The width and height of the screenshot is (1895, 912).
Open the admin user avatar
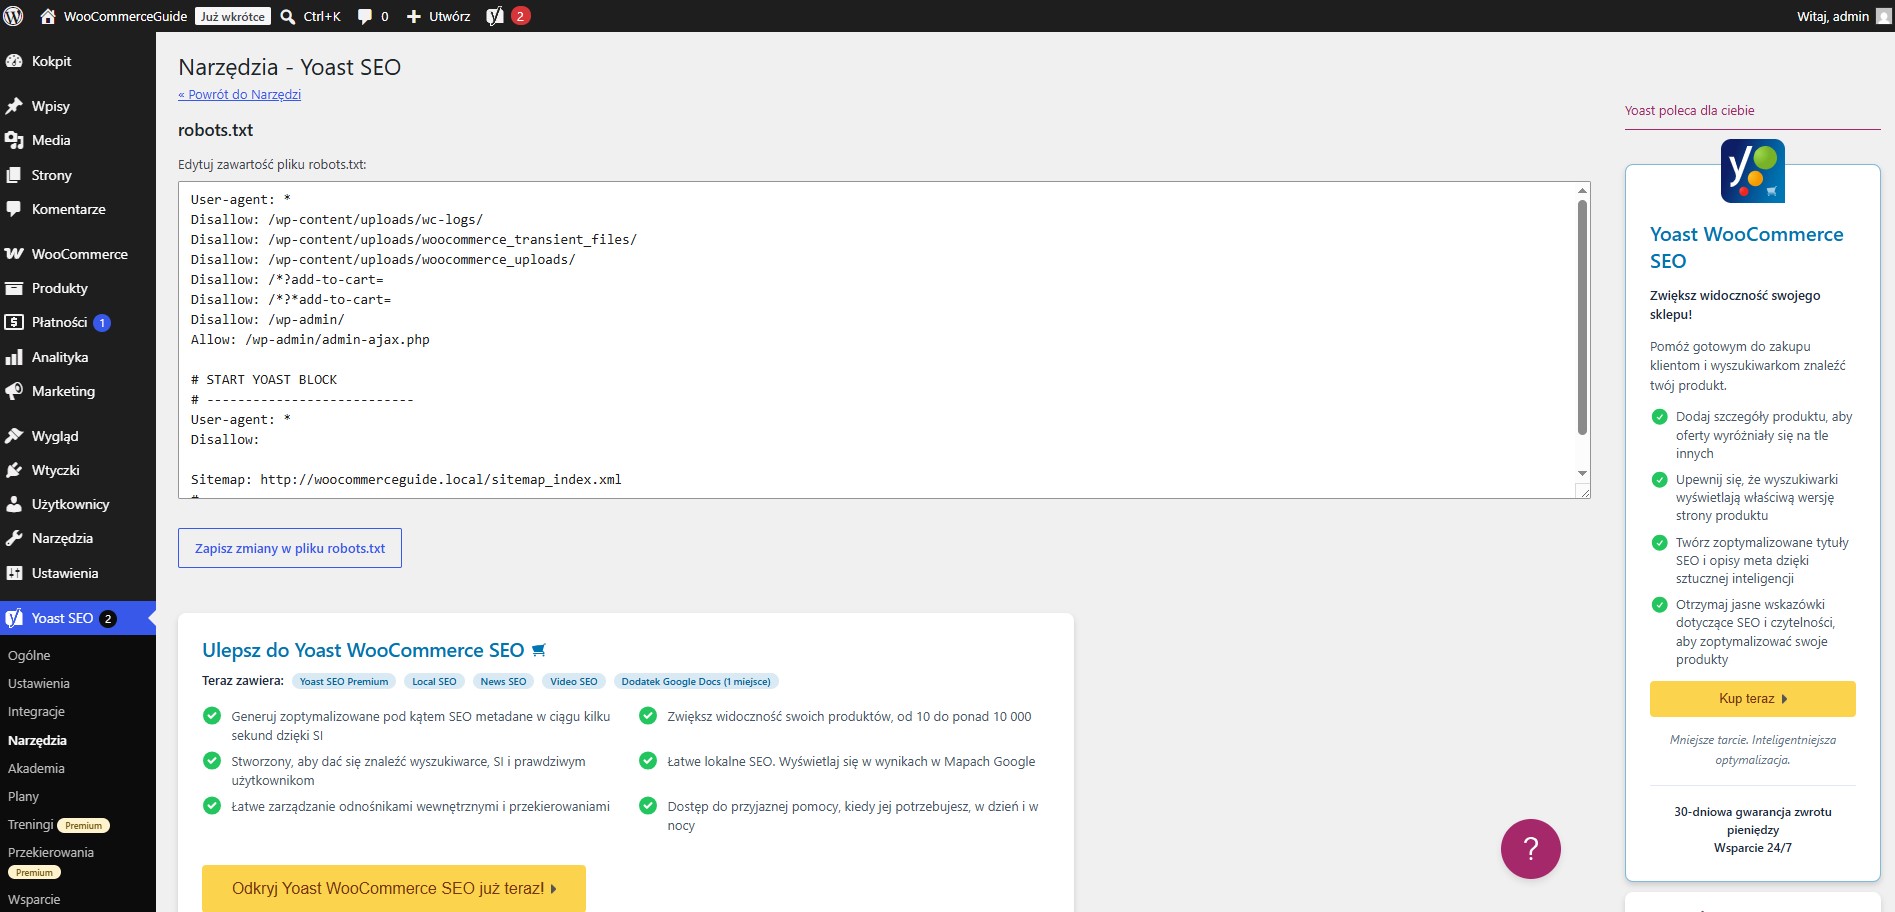click(x=1884, y=16)
